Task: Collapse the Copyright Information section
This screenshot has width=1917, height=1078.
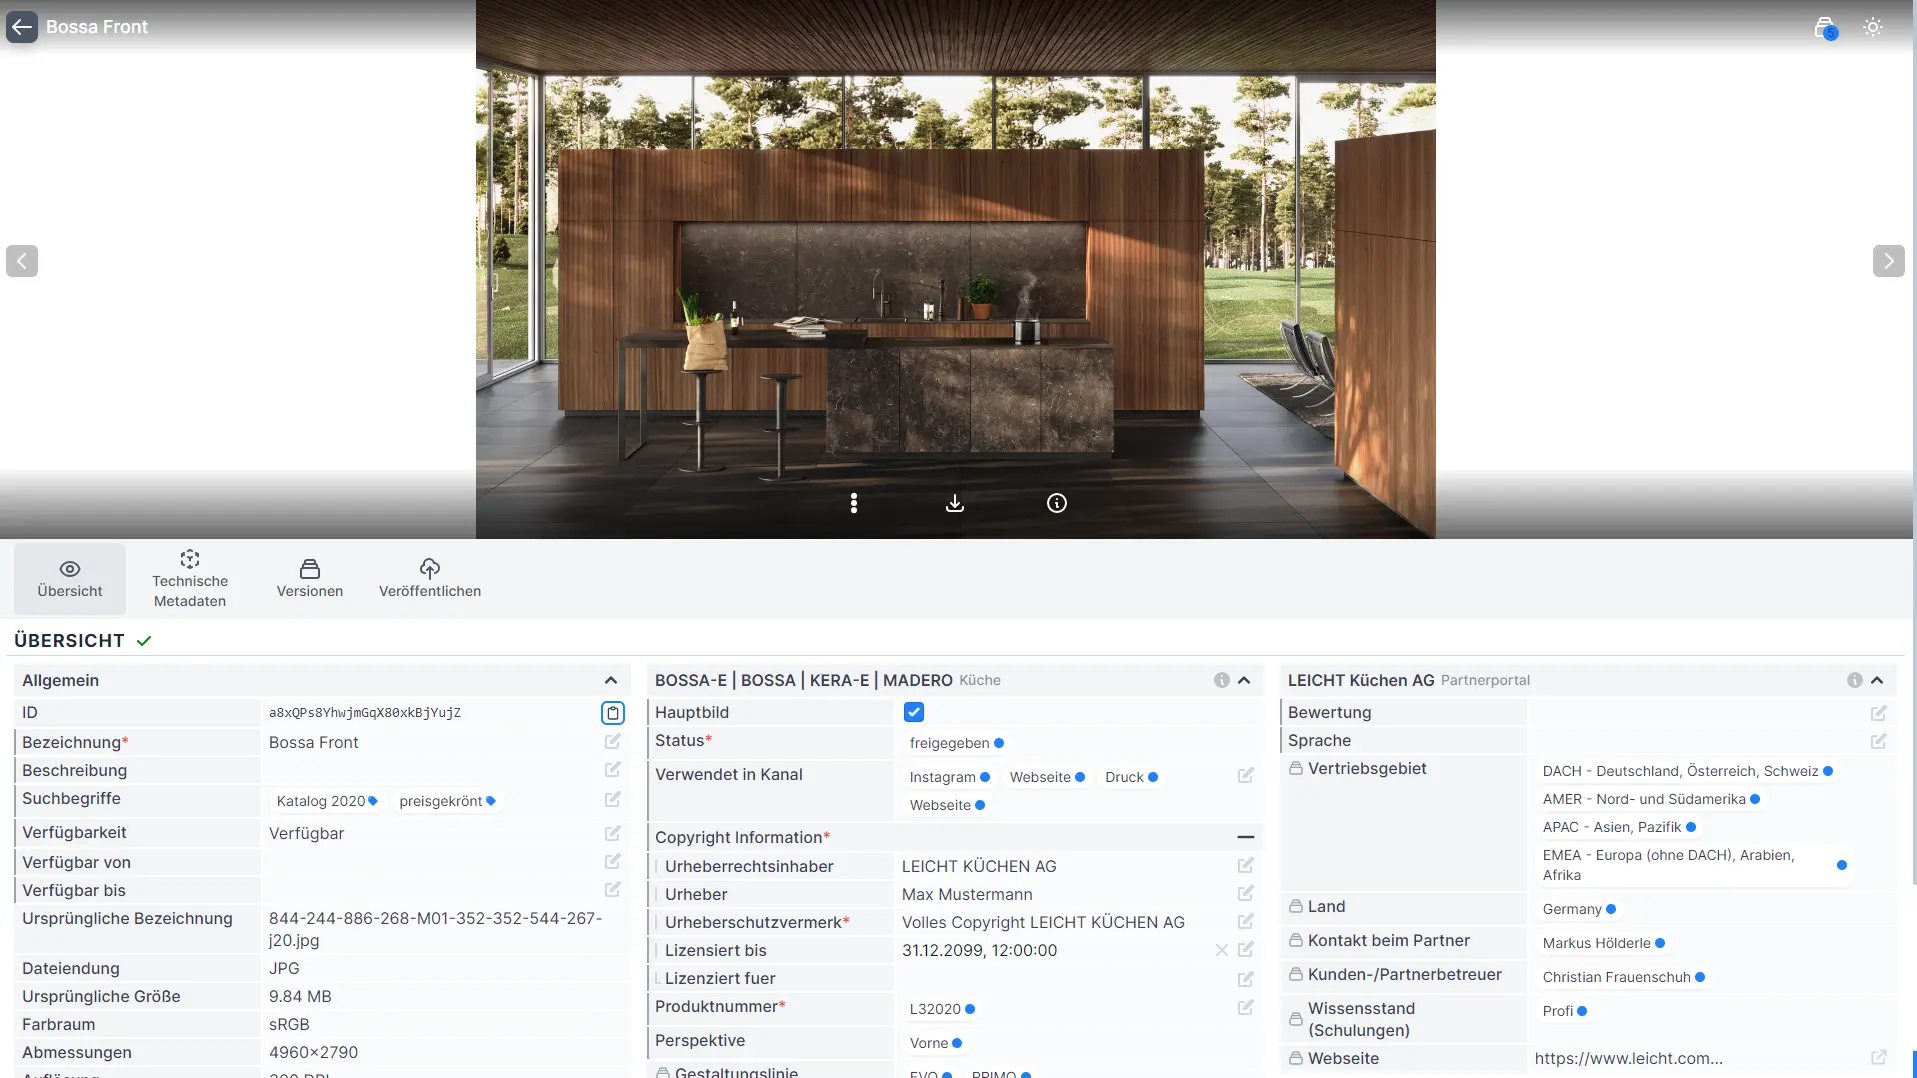Action: coord(1245,836)
